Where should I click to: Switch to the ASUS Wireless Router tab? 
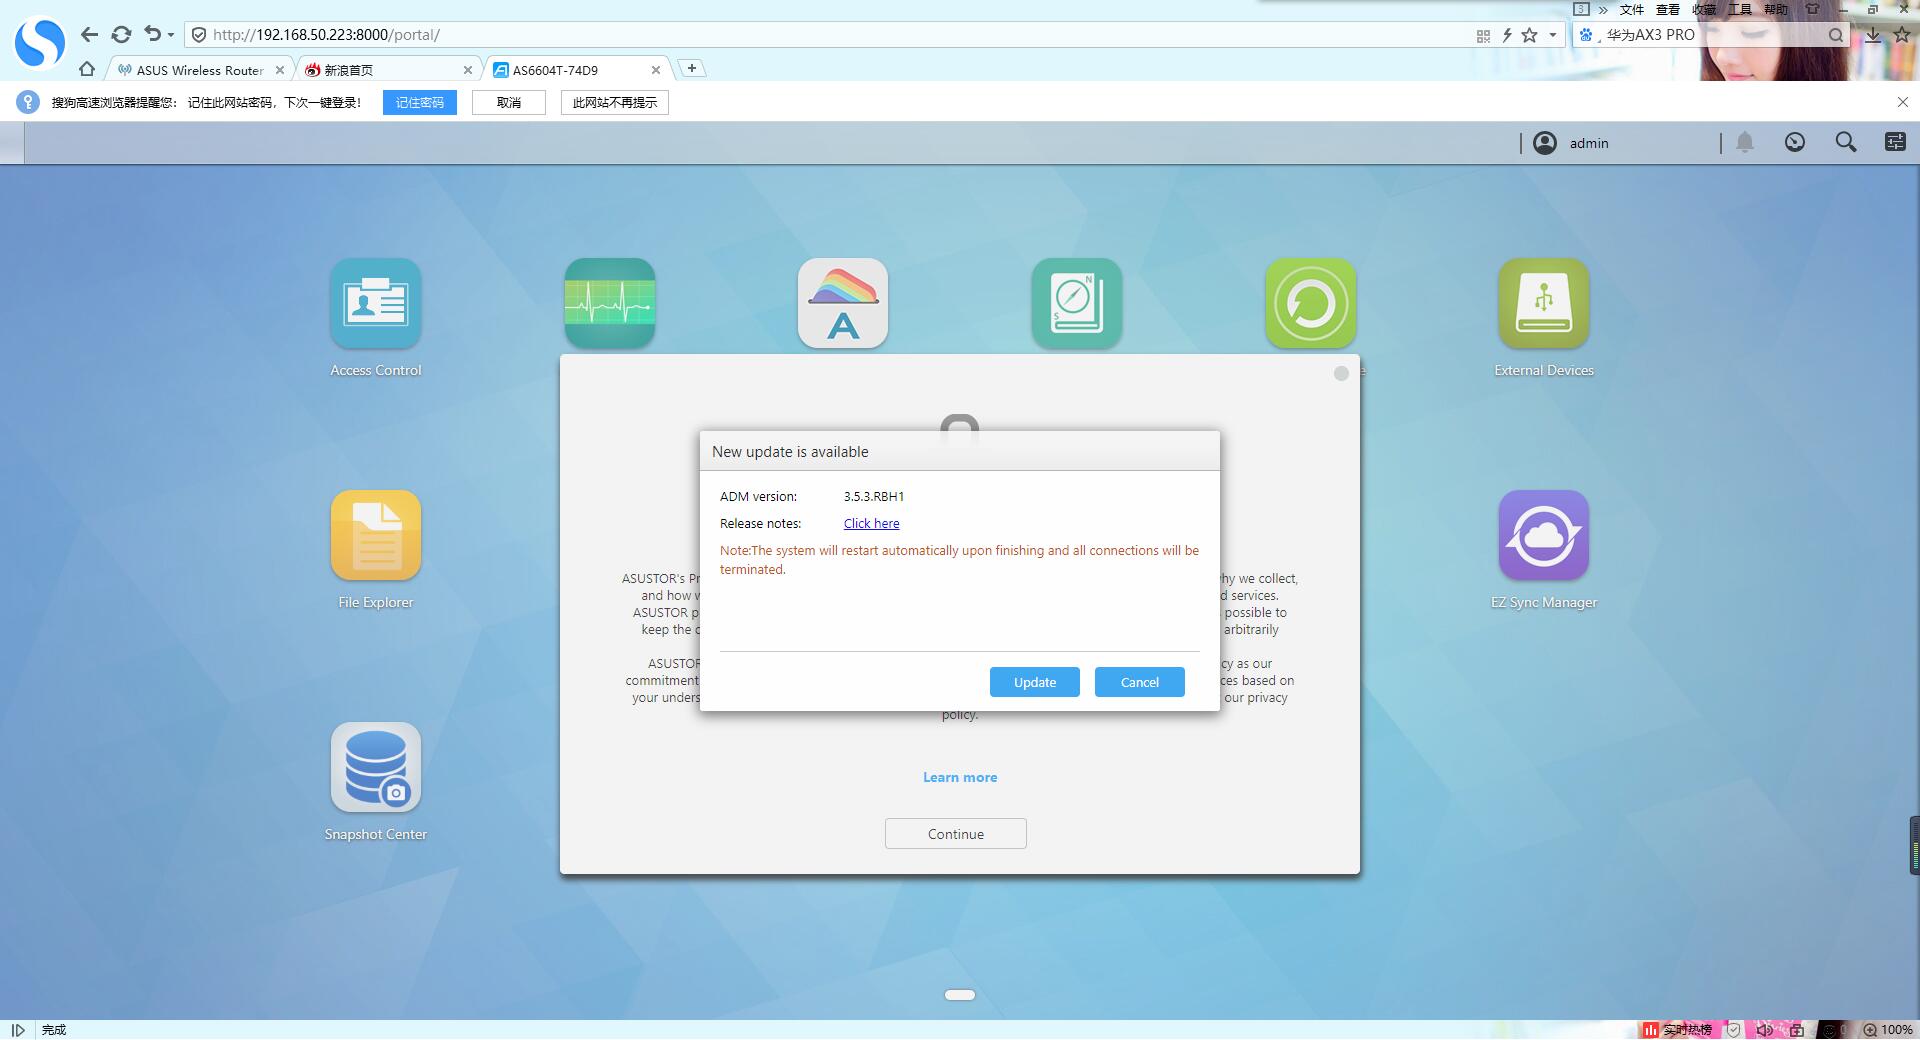(200, 70)
